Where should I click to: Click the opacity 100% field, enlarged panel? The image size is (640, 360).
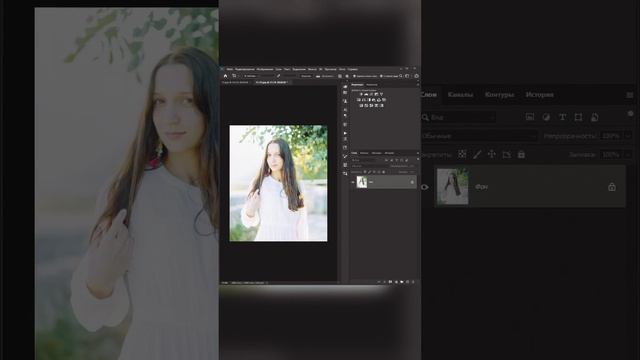[611, 136]
